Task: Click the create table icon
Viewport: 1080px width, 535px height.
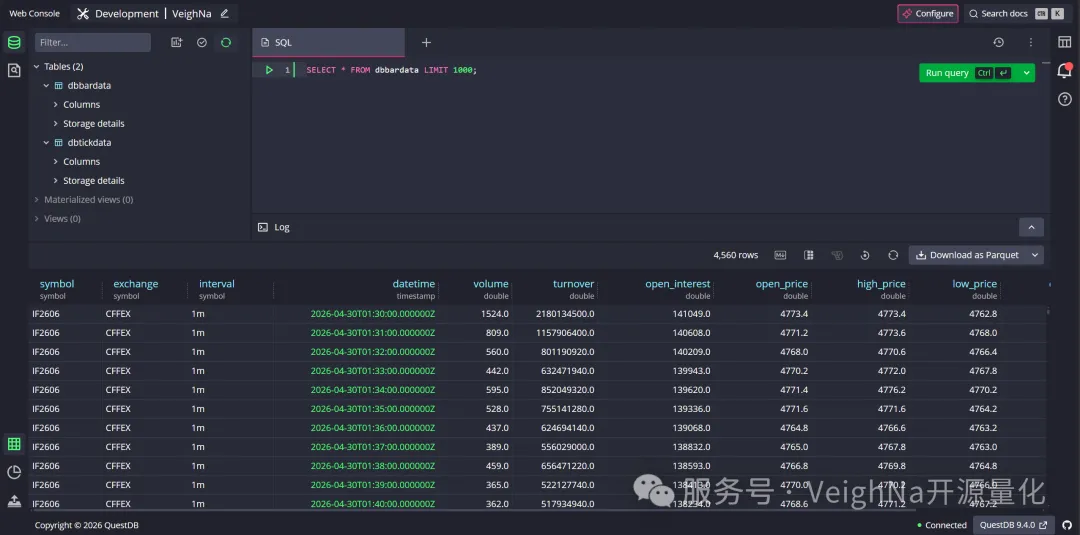Action: tap(177, 43)
